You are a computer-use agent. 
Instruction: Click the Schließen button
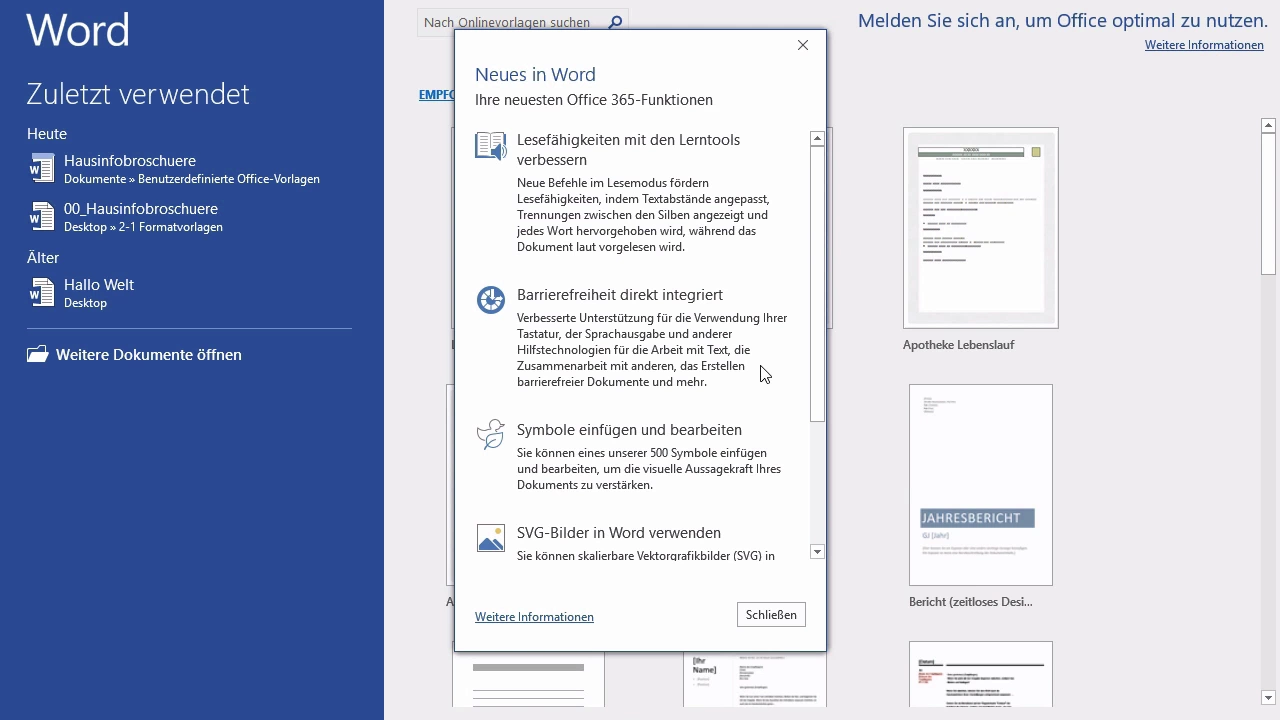point(771,615)
